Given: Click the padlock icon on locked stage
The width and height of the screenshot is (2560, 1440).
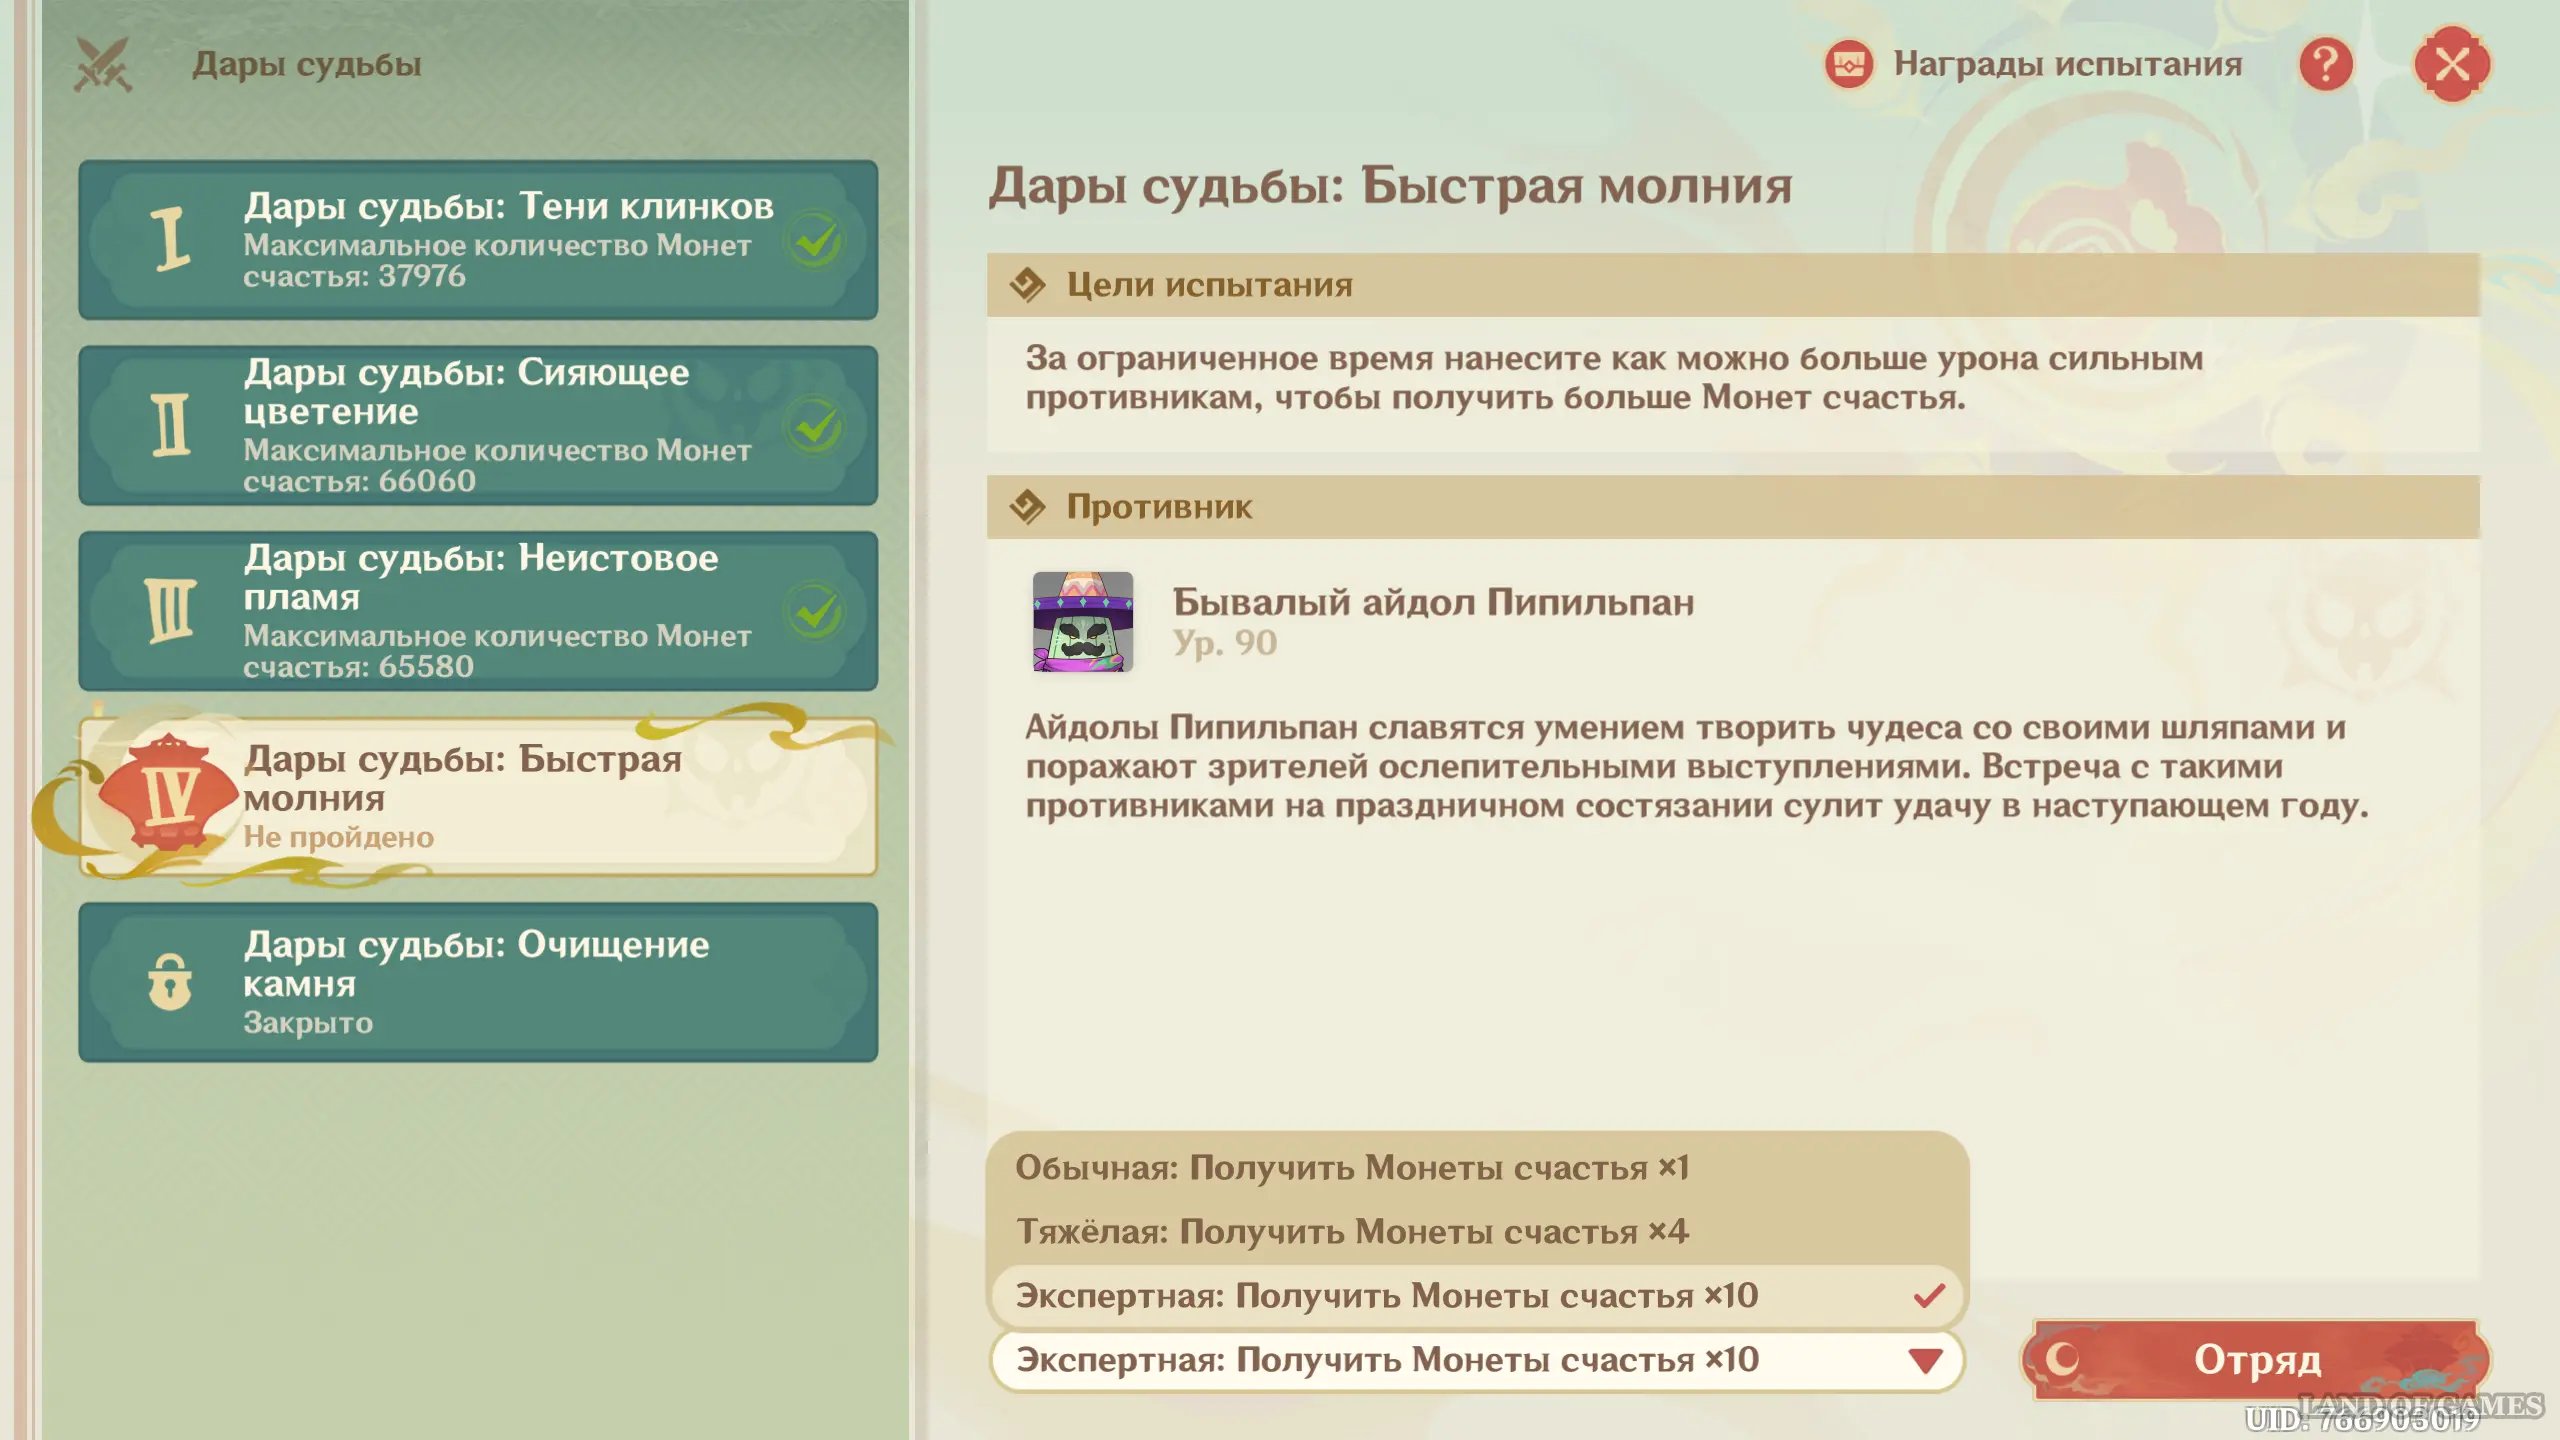Looking at the screenshot, I should click(170, 982).
